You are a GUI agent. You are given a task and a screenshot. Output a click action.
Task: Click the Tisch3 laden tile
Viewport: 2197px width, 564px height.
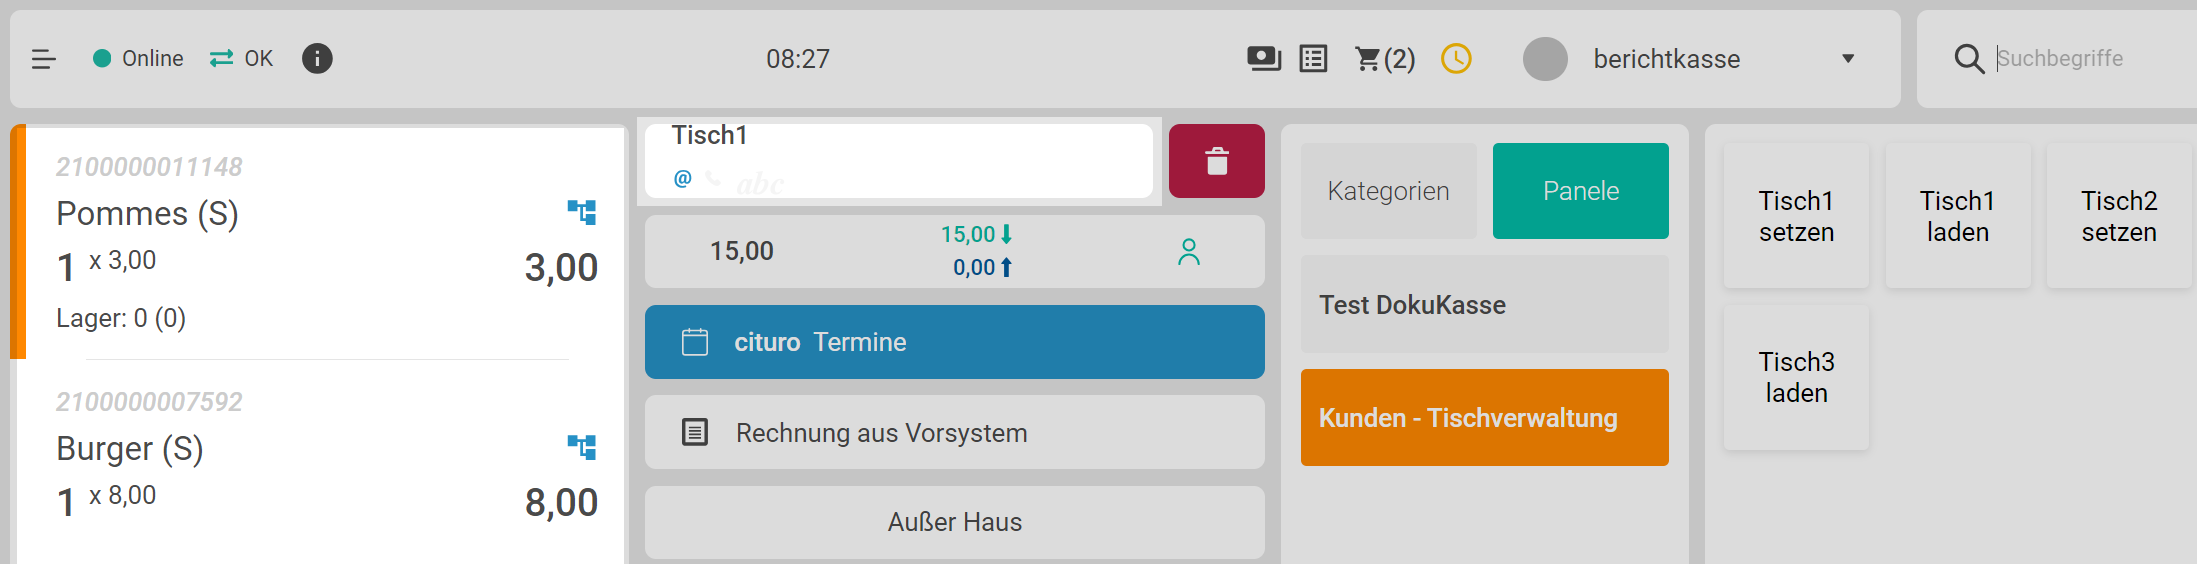click(x=1796, y=378)
